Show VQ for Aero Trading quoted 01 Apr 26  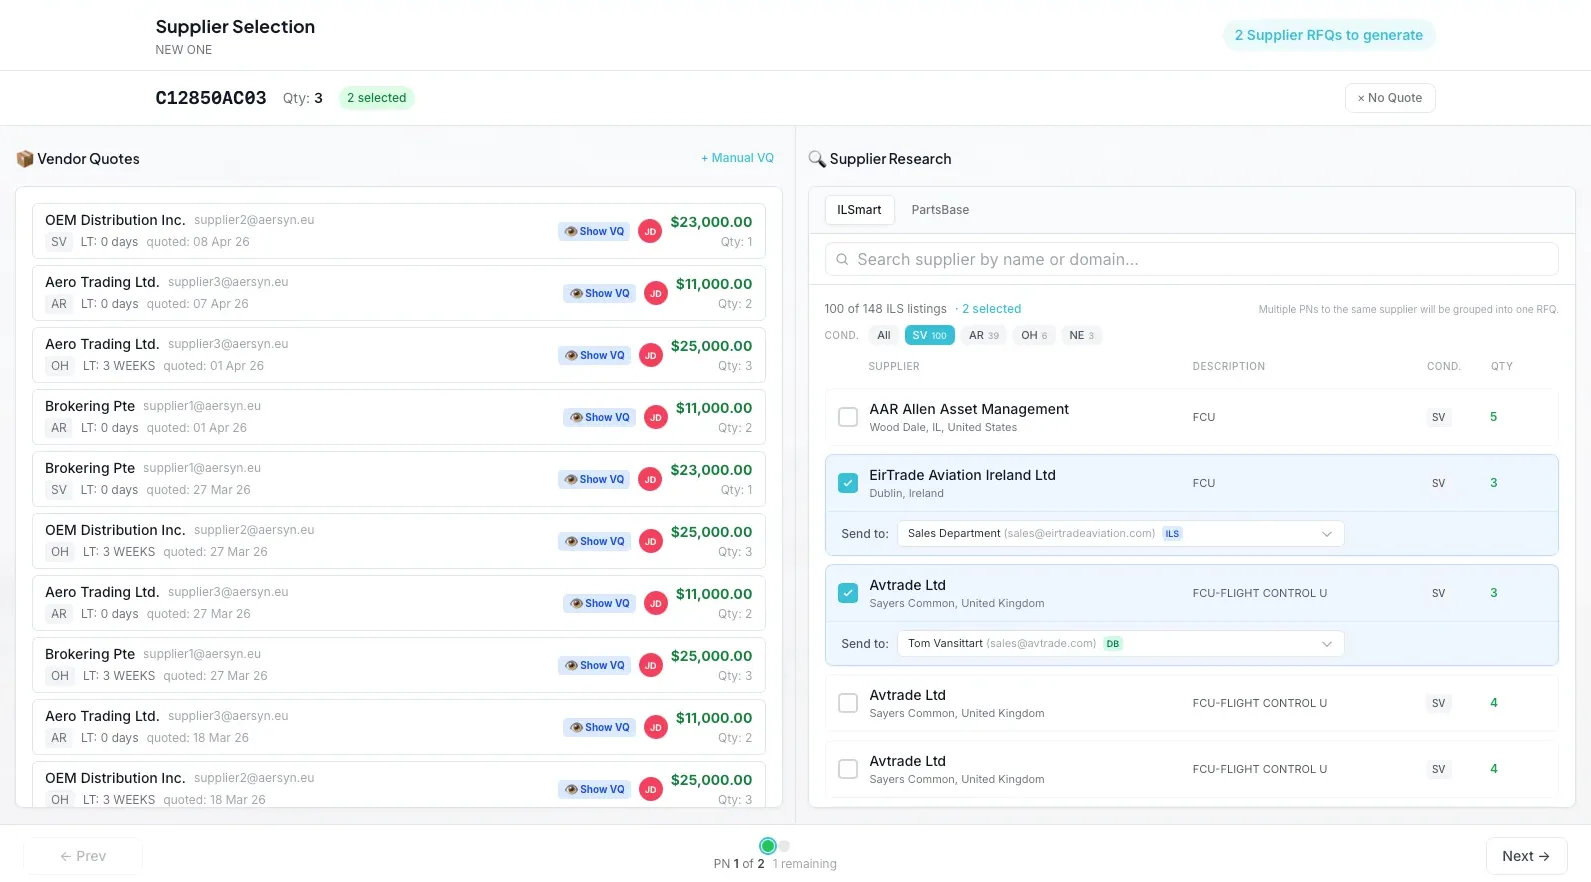pos(594,355)
